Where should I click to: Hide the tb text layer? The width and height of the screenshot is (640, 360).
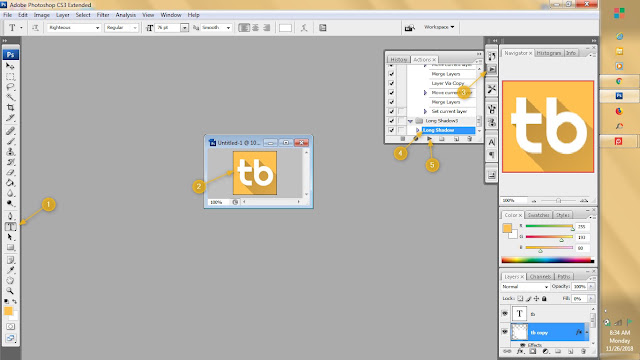click(x=505, y=313)
